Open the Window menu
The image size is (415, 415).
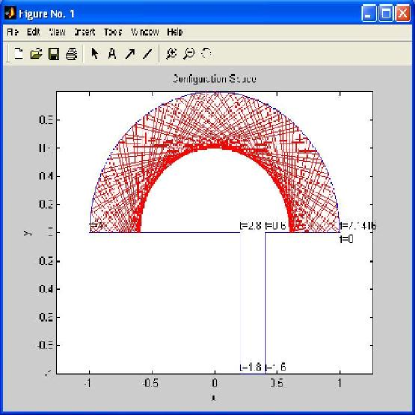pyautogui.click(x=145, y=32)
